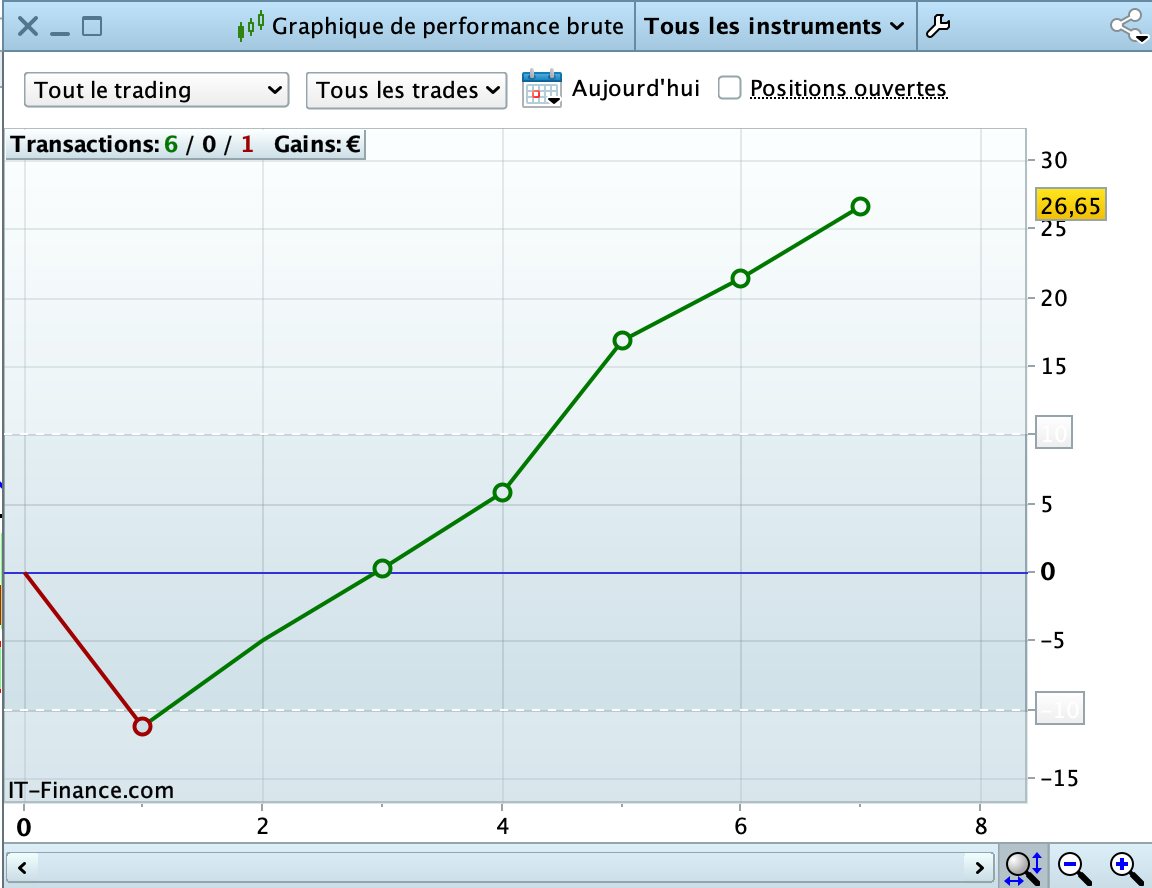
Task: Minimize the performance chart window
Action: click(x=60, y=32)
